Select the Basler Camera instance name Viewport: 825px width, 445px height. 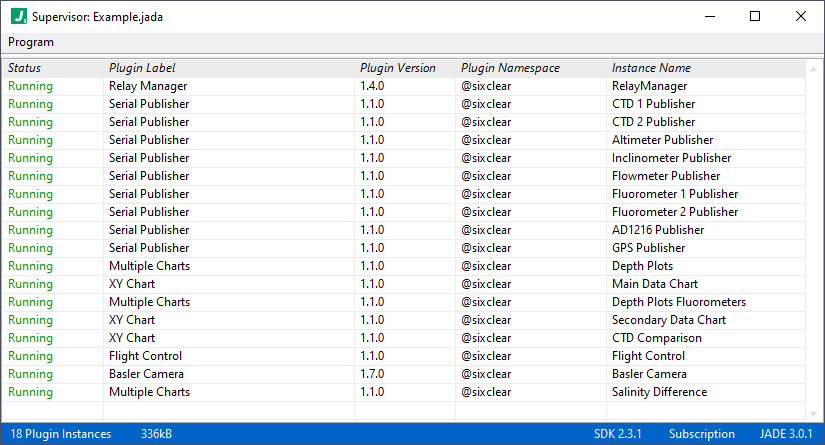tap(649, 374)
